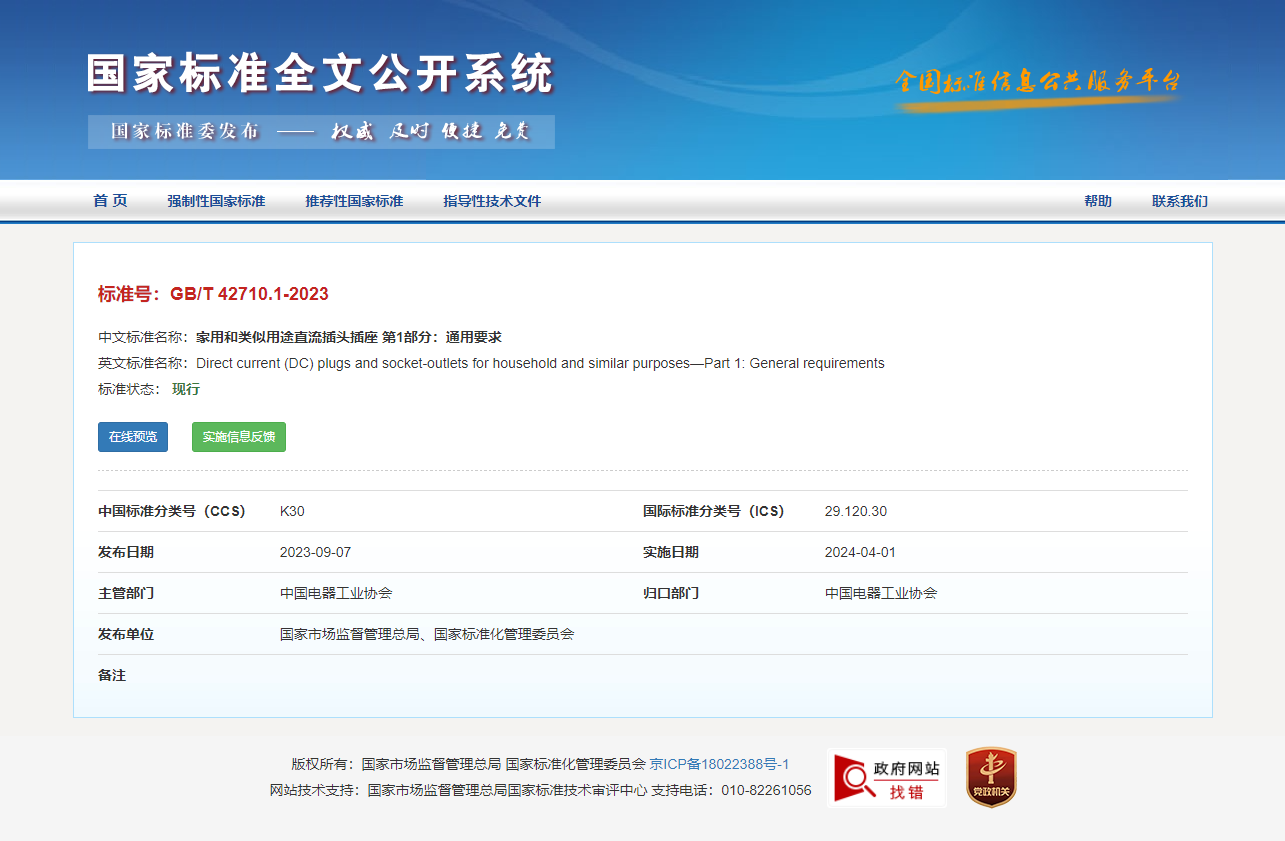Open the 首页 navigation item
Screen dimensions: 1285x841
pos(111,201)
